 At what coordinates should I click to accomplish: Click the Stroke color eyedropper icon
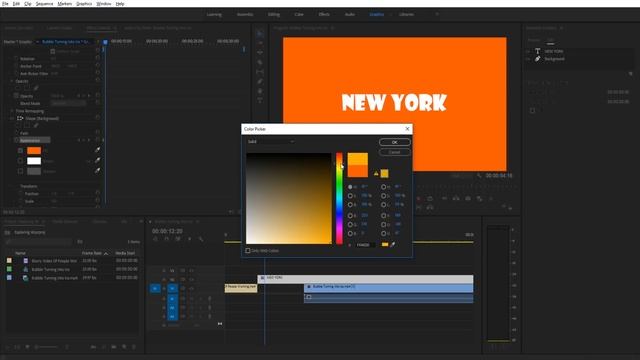97,160
